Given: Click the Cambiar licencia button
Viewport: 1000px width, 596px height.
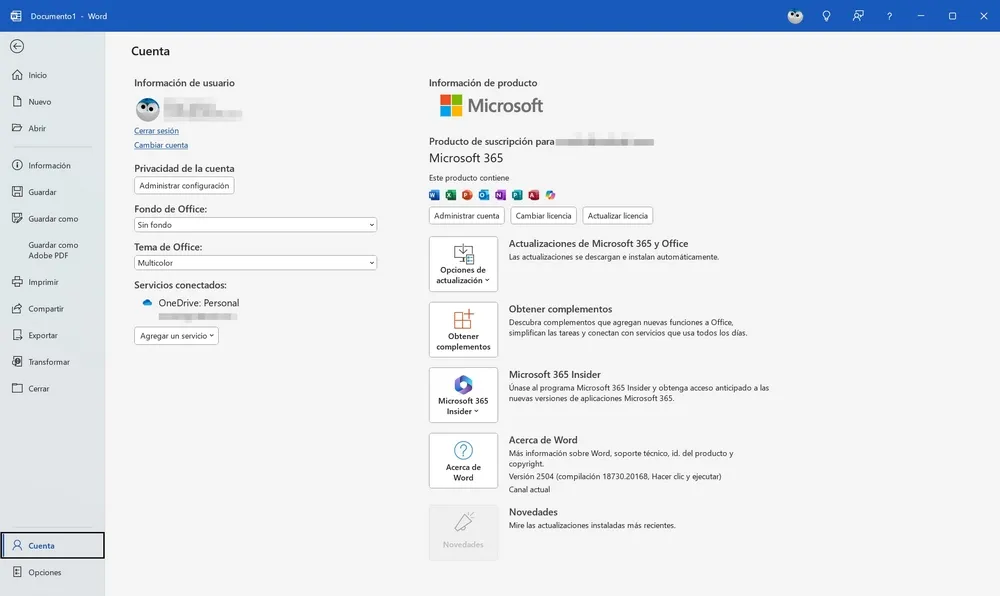Looking at the screenshot, I should coord(543,215).
